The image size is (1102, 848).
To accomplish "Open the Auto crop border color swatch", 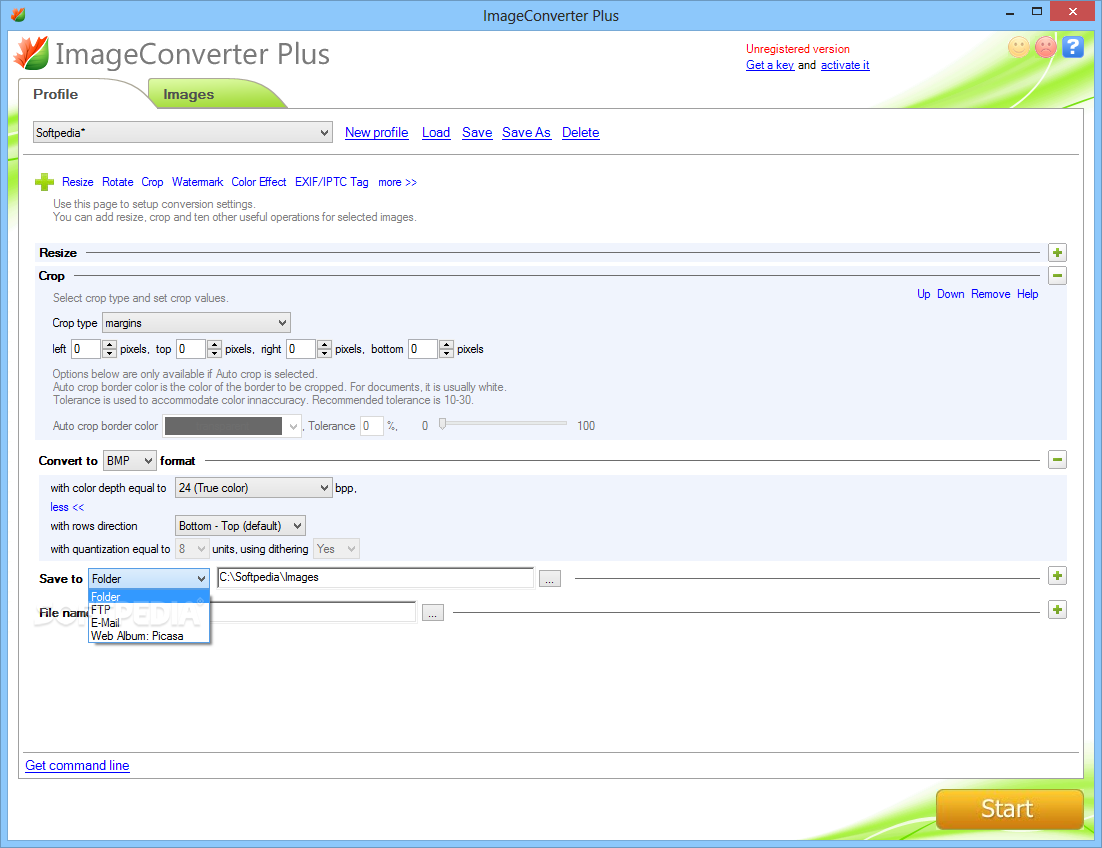I will [x=232, y=426].
